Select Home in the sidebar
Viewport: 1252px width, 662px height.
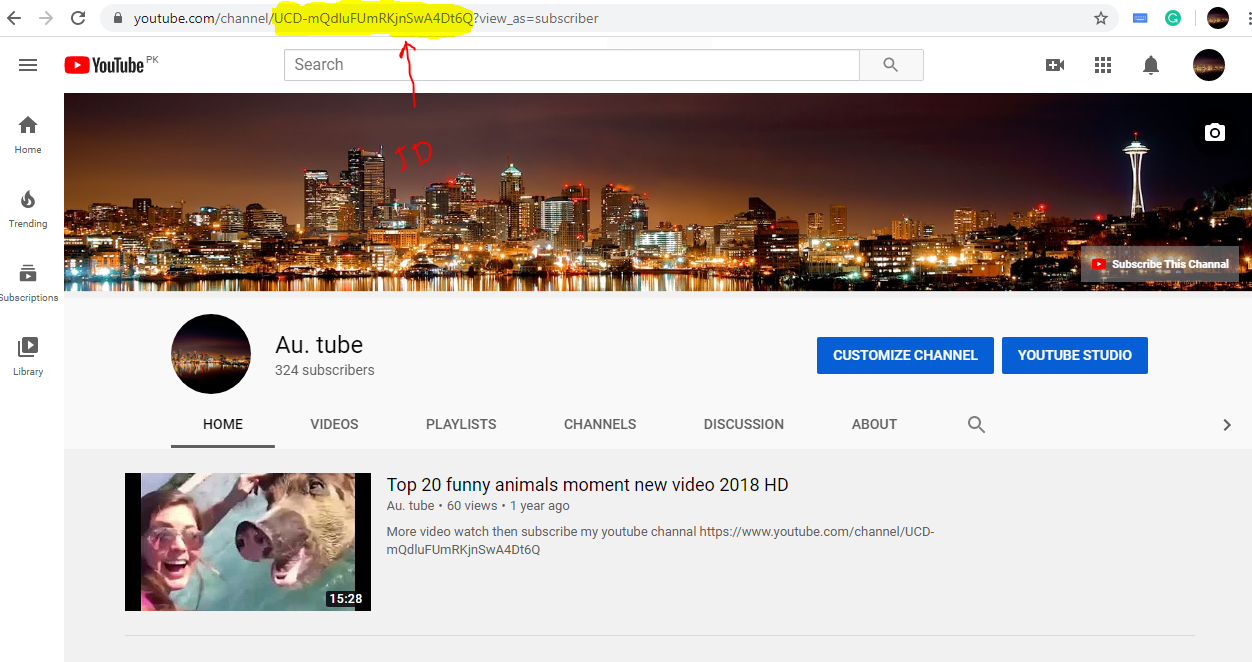[27, 132]
